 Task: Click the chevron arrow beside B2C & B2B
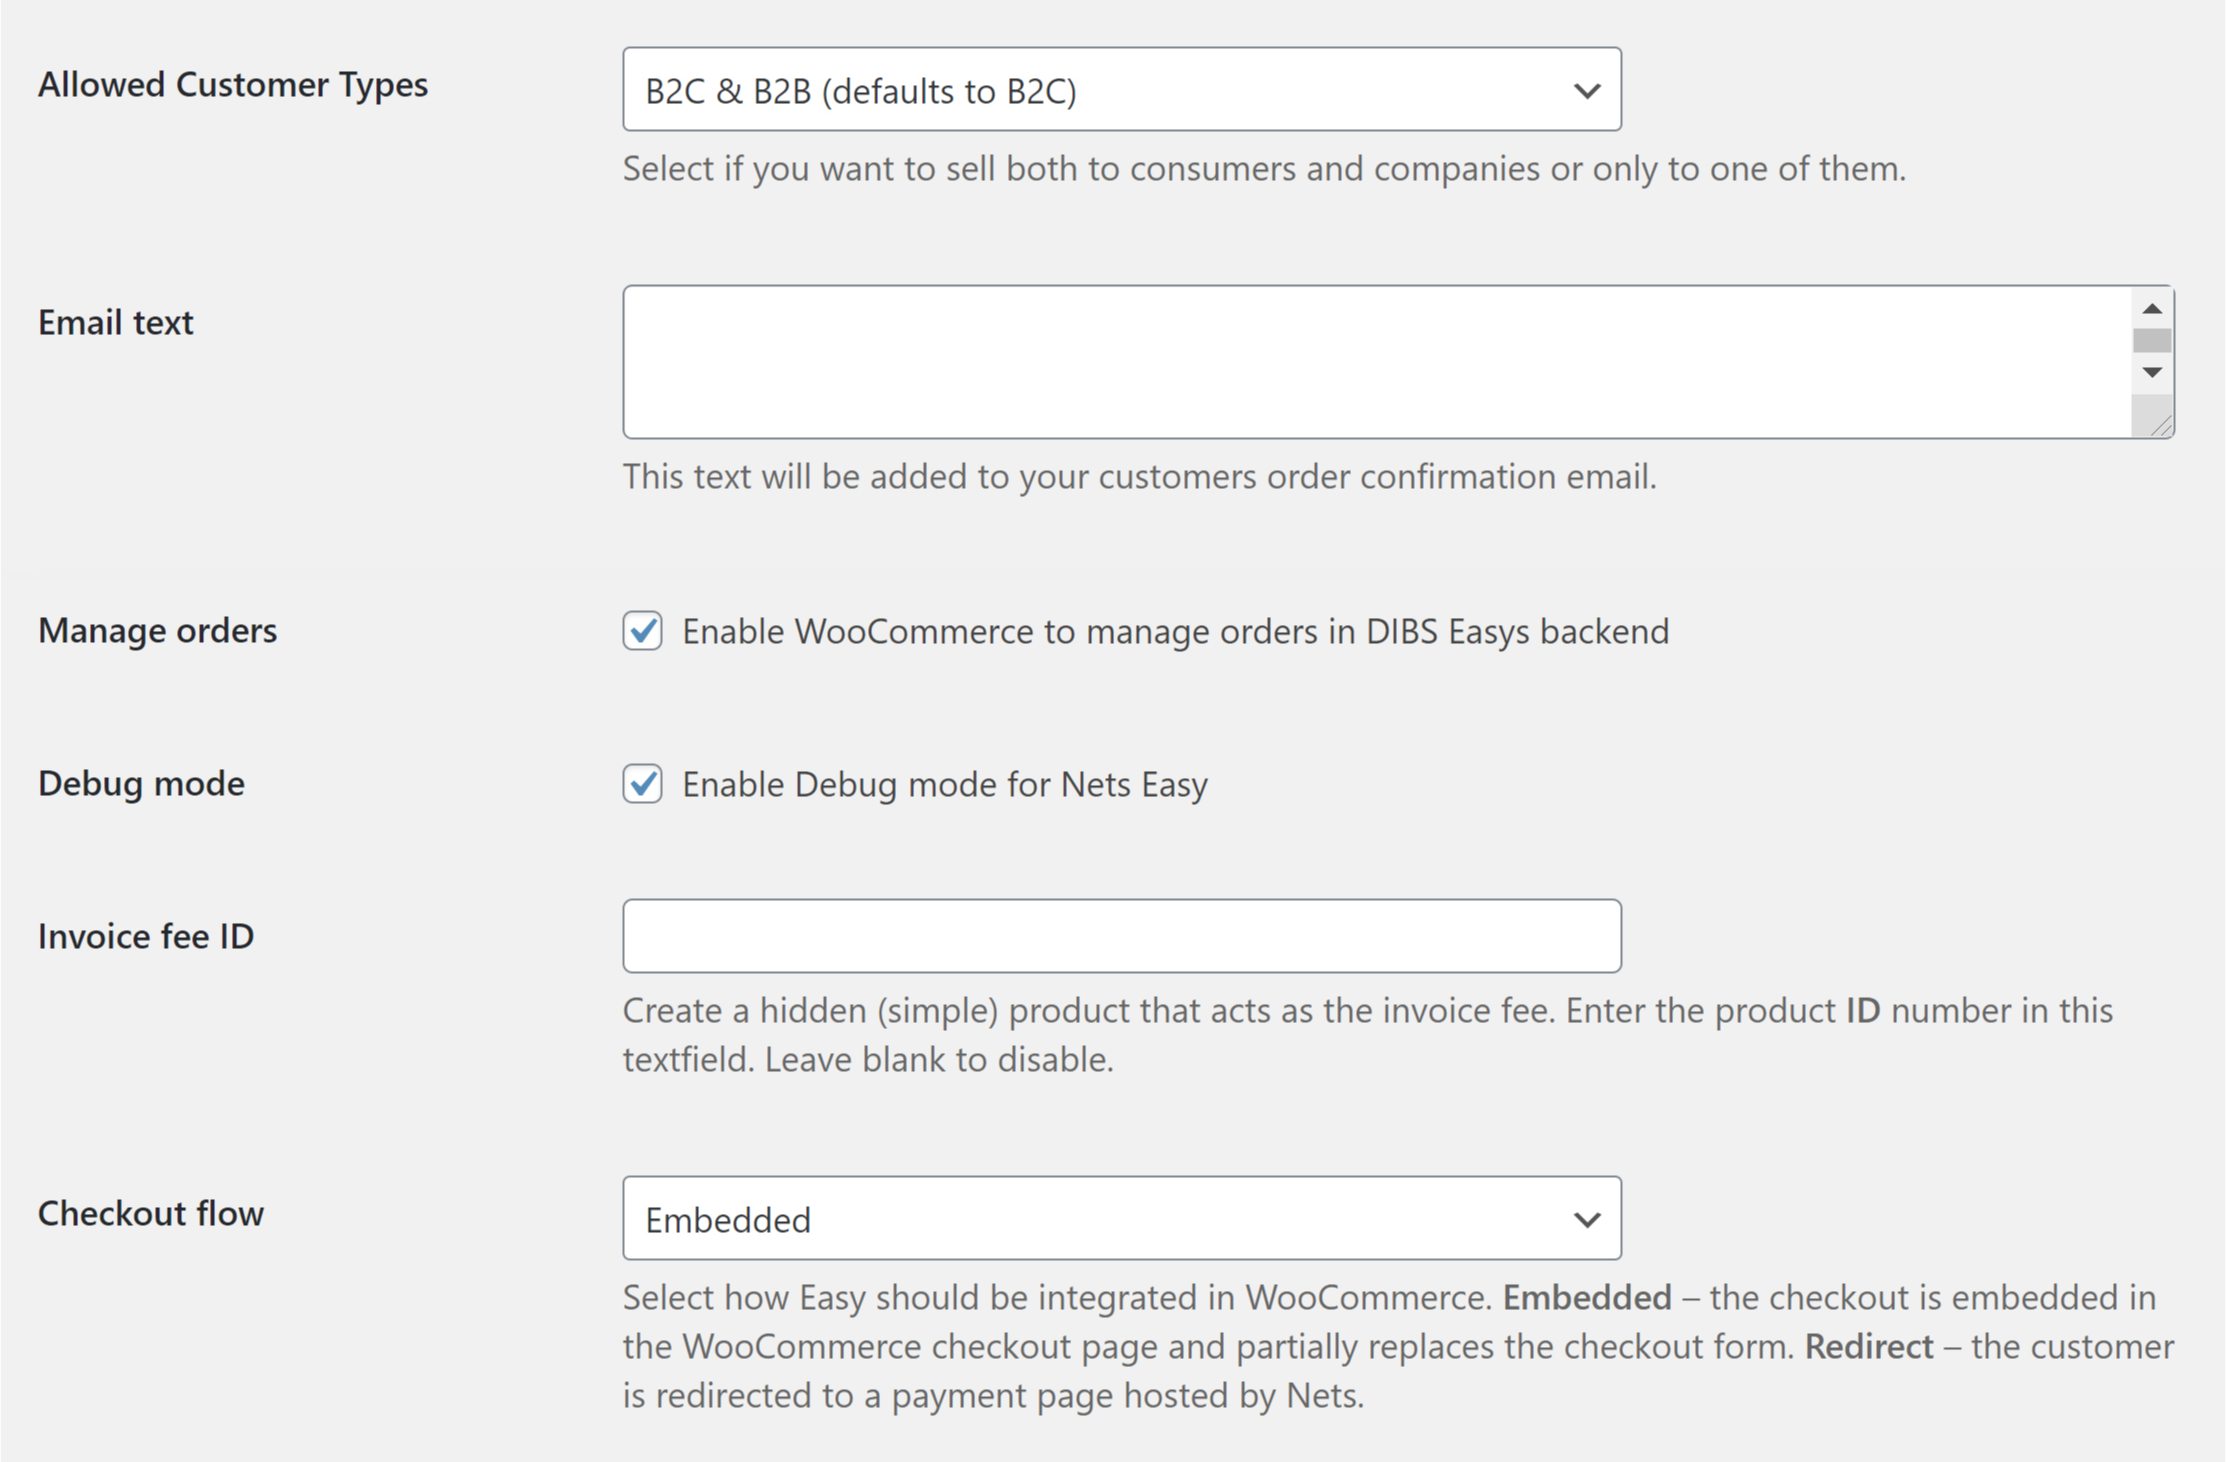coord(1587,91)
